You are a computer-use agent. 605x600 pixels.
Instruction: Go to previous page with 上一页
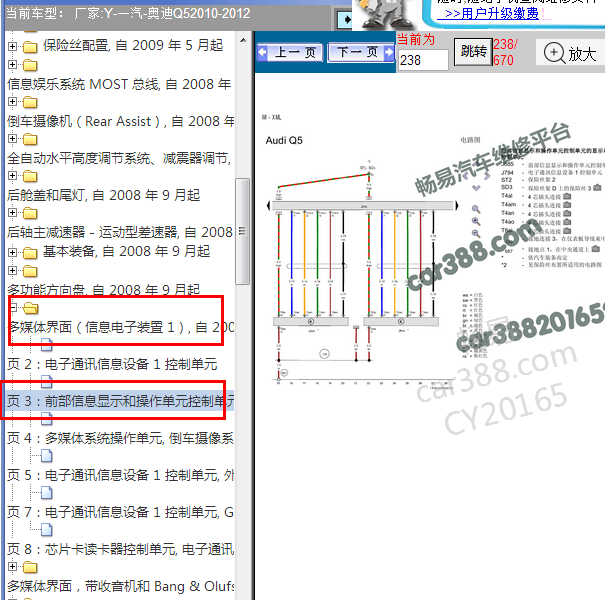pos(290,52)
